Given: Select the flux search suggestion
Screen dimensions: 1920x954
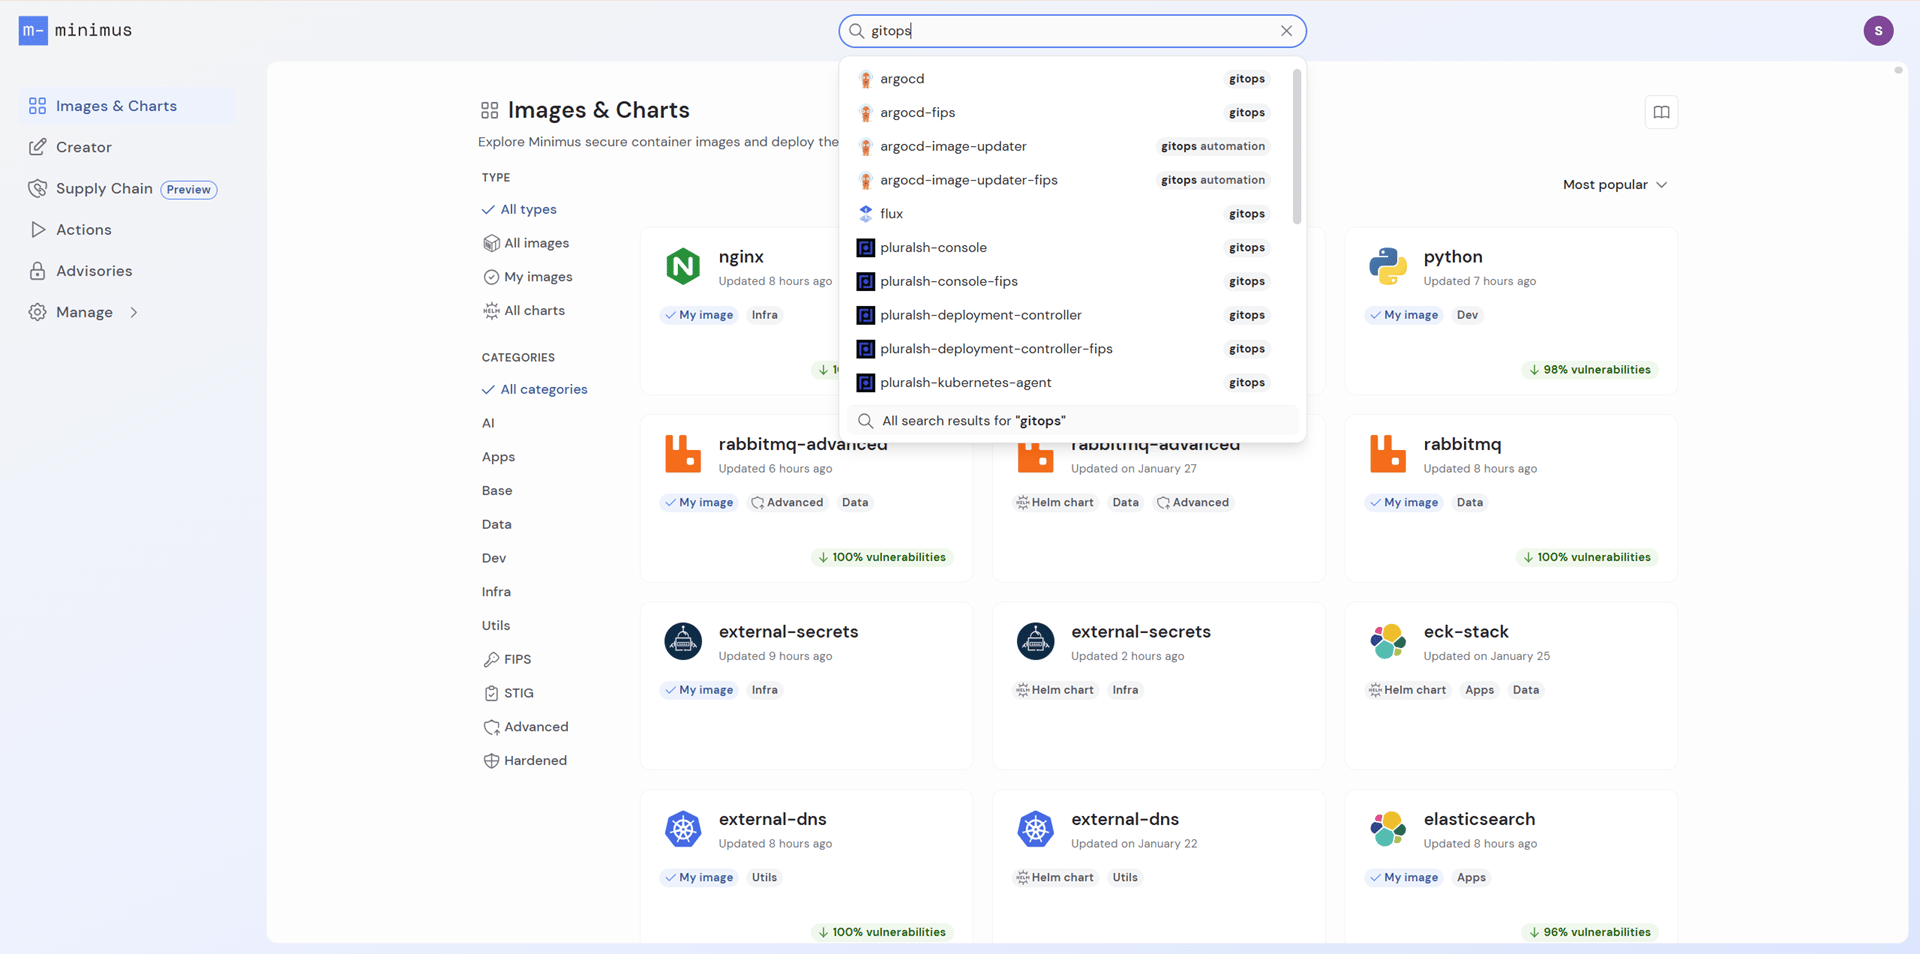Looking at the screenshot, I should [x=1067, y=214].
